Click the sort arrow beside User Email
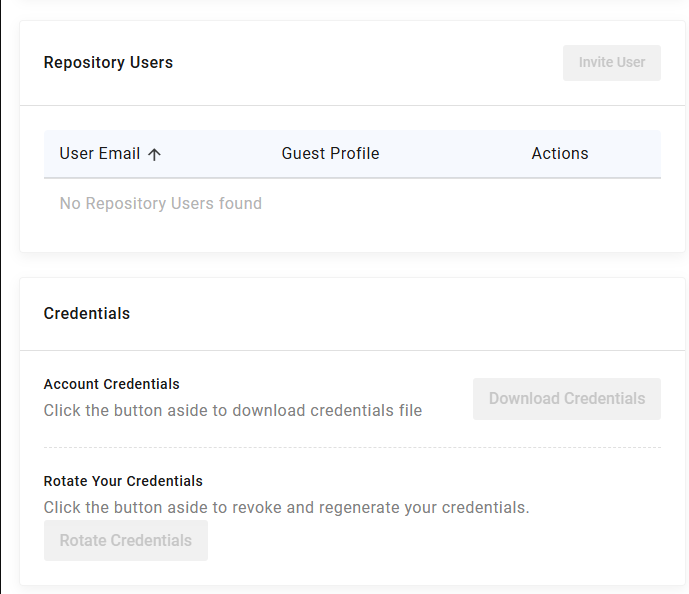 tap(154, 154)
